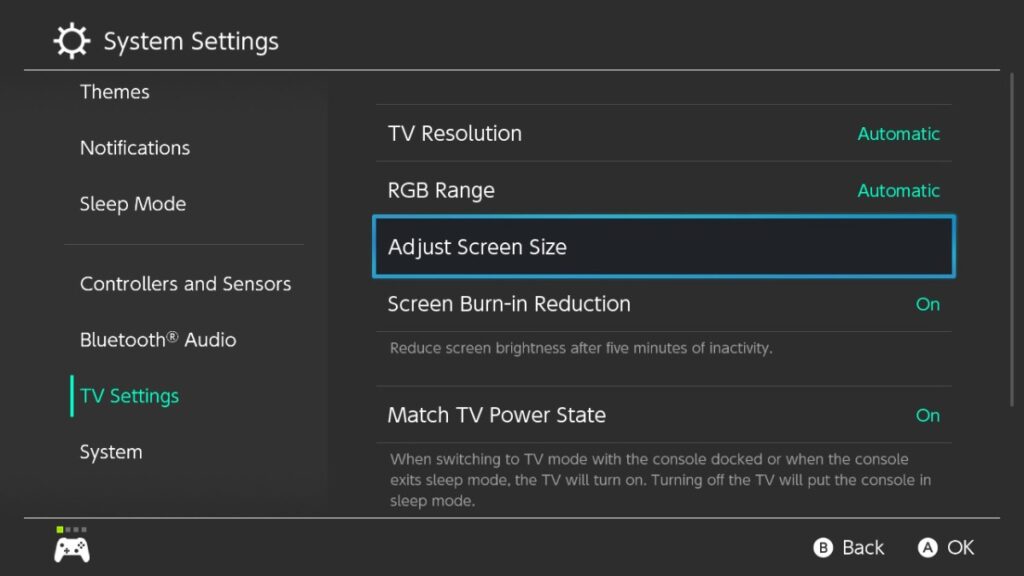Click the Back label in footer

click(863, 547)
